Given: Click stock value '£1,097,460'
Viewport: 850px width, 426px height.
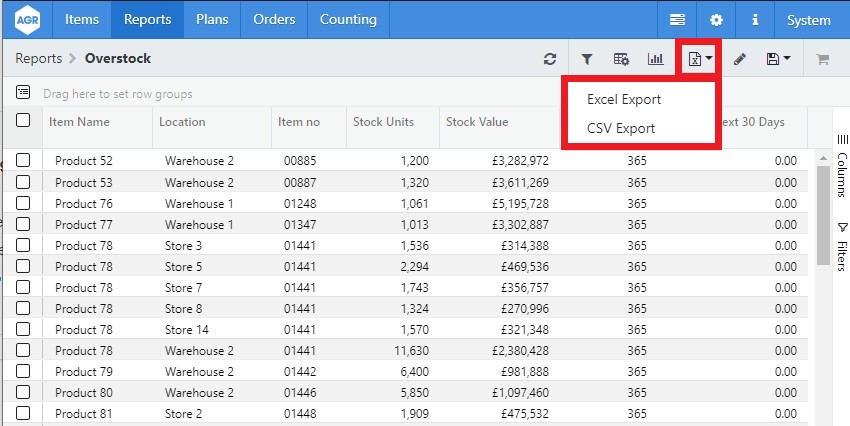Looking at the screenshot, I should pyautogui.click(x=520, y=393).
